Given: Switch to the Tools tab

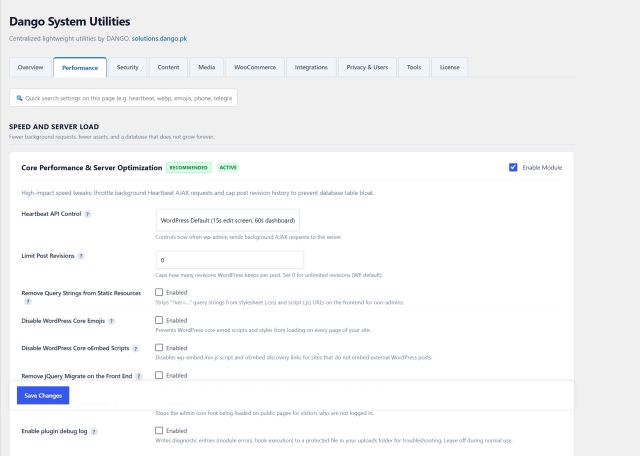Looking at the screenshot, I should (x=414, y=67).
